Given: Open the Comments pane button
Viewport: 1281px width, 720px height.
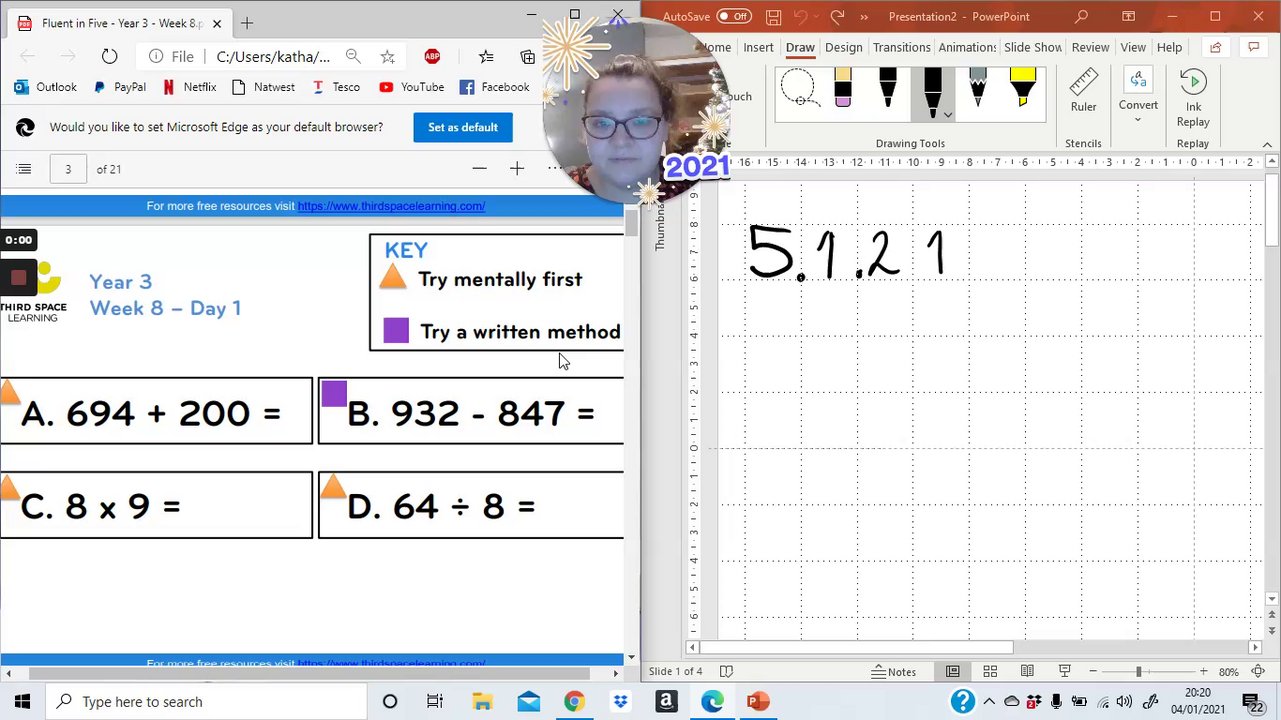Looking at the screenshot, I should [1253, 47].
